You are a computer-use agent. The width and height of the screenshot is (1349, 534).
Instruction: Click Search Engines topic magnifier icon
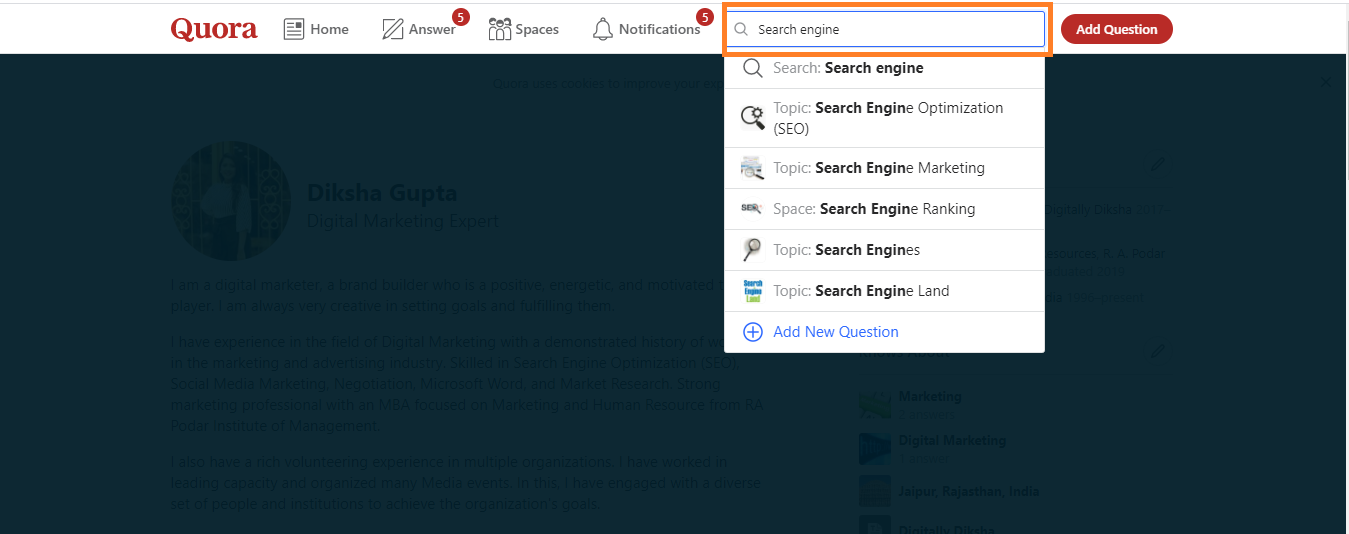(x=752, y=250)
